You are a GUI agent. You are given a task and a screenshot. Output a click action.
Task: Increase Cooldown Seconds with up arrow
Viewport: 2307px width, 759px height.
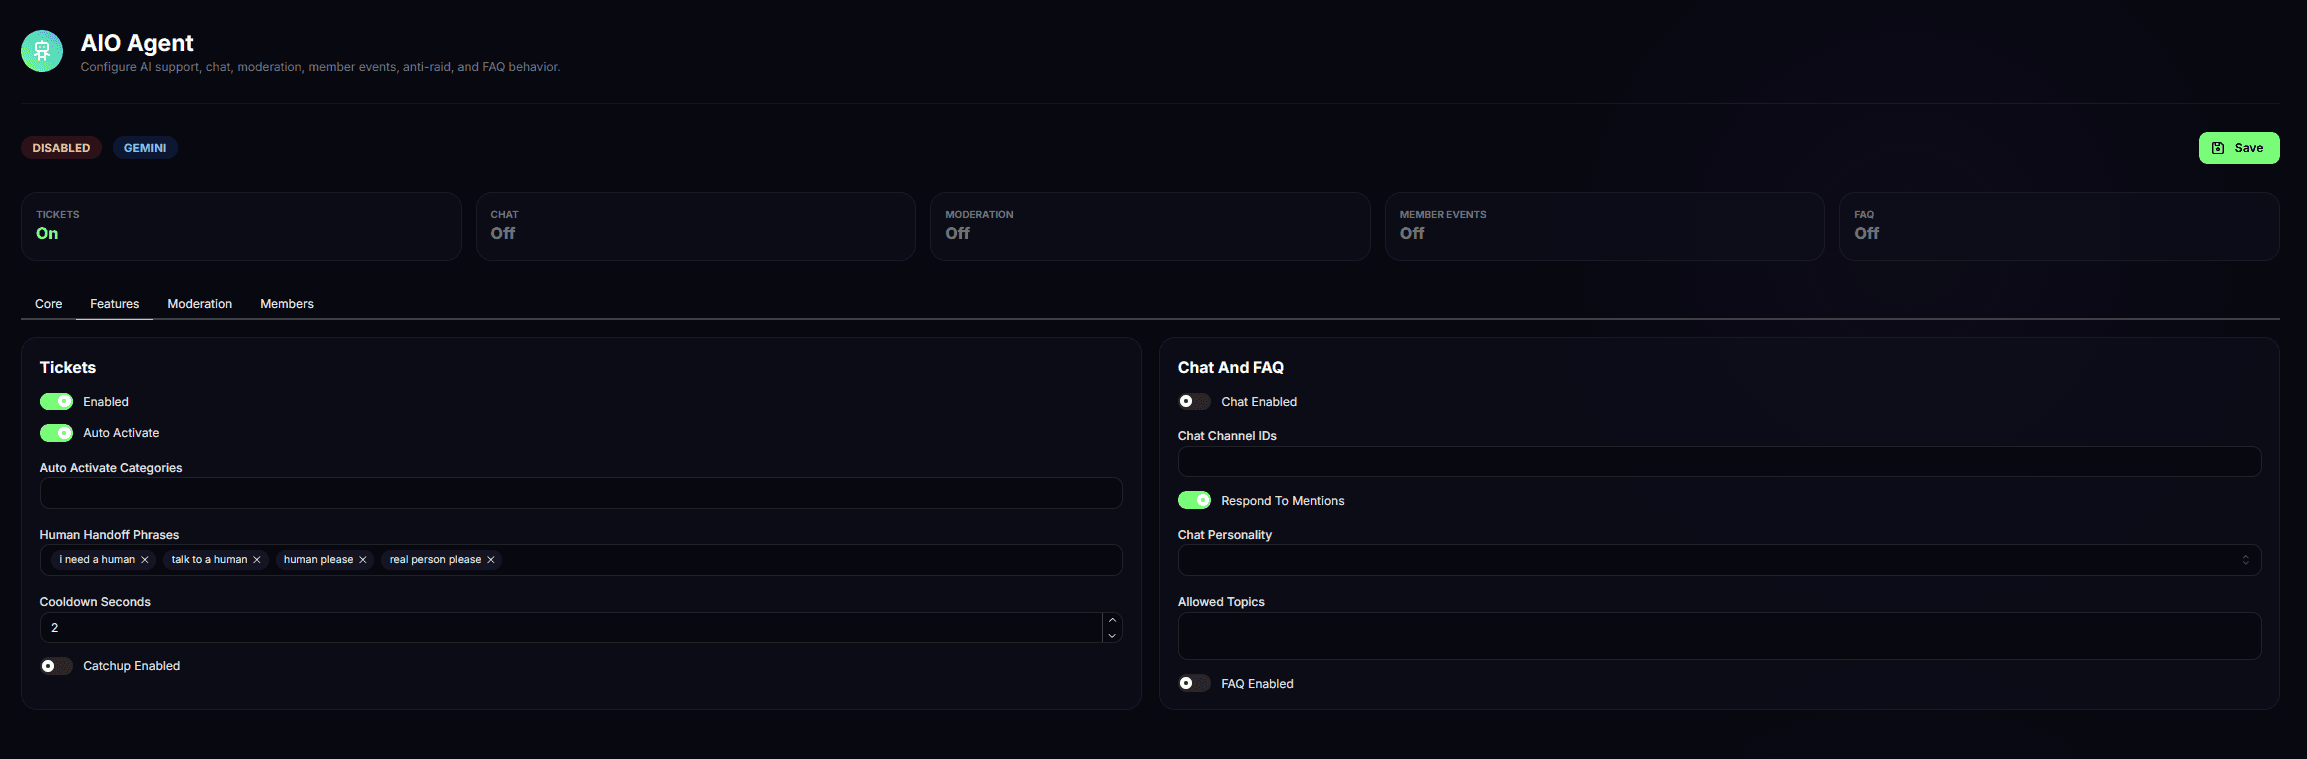point(1112,620)
